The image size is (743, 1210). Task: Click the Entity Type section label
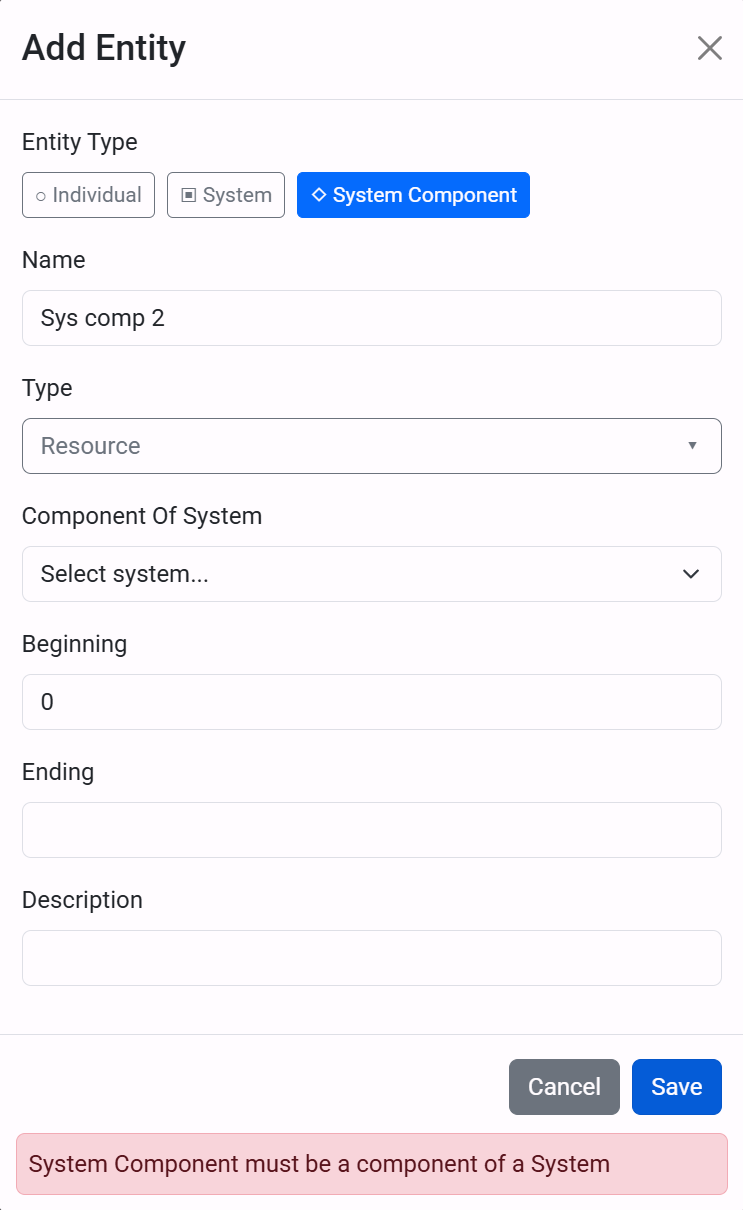(79, 142)
